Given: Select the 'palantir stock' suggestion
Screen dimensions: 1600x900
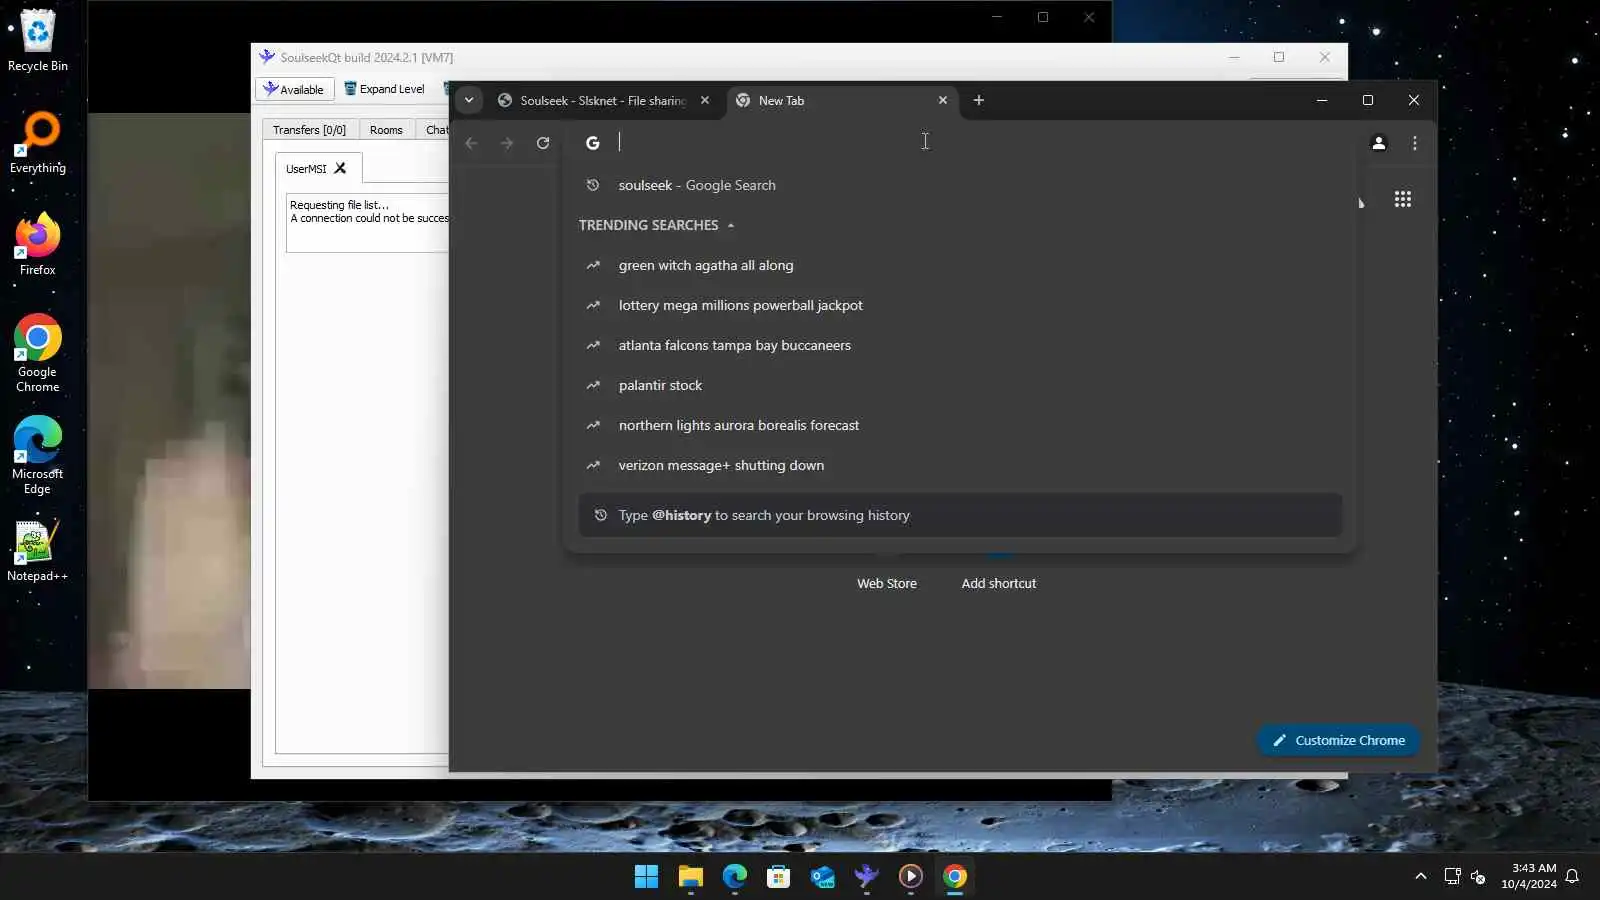Looking at the screenshot, I should tap(960, 385).
